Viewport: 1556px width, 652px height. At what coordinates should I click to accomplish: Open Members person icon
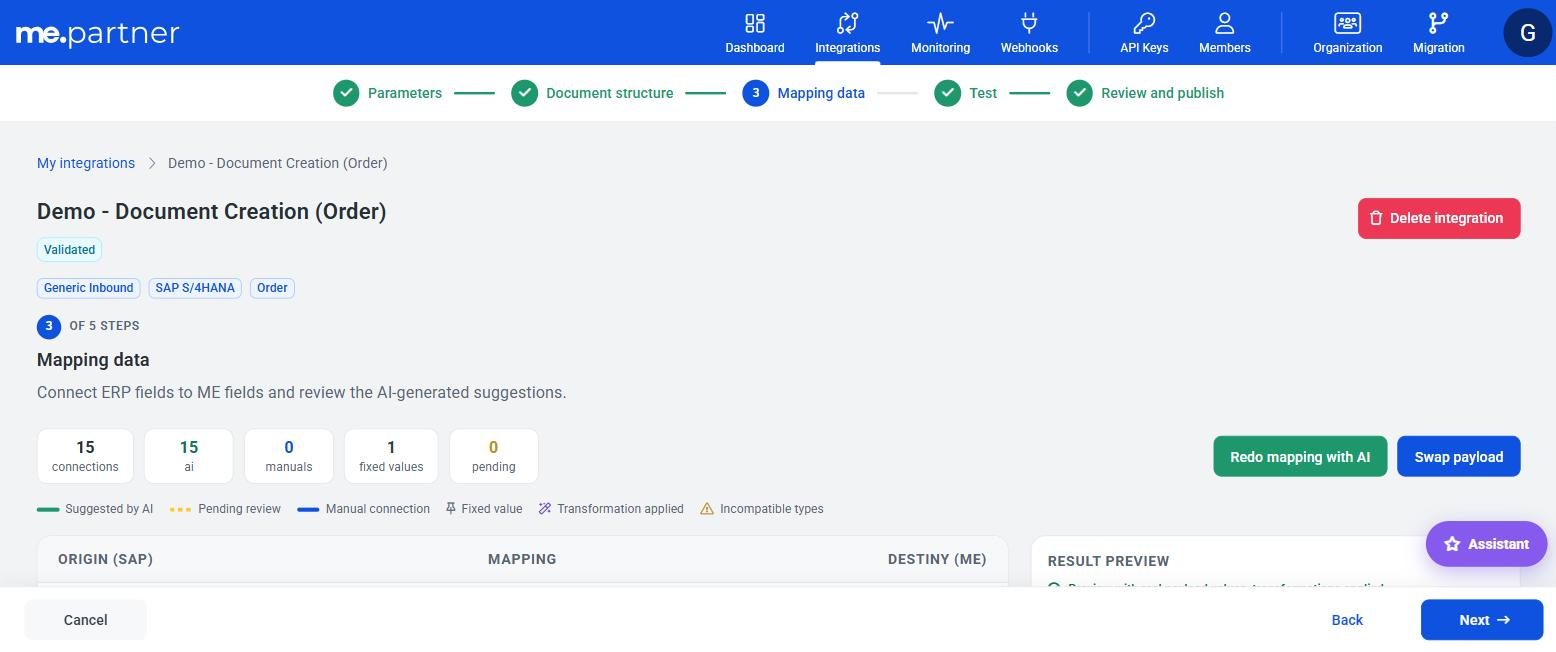click(1225, 23)
